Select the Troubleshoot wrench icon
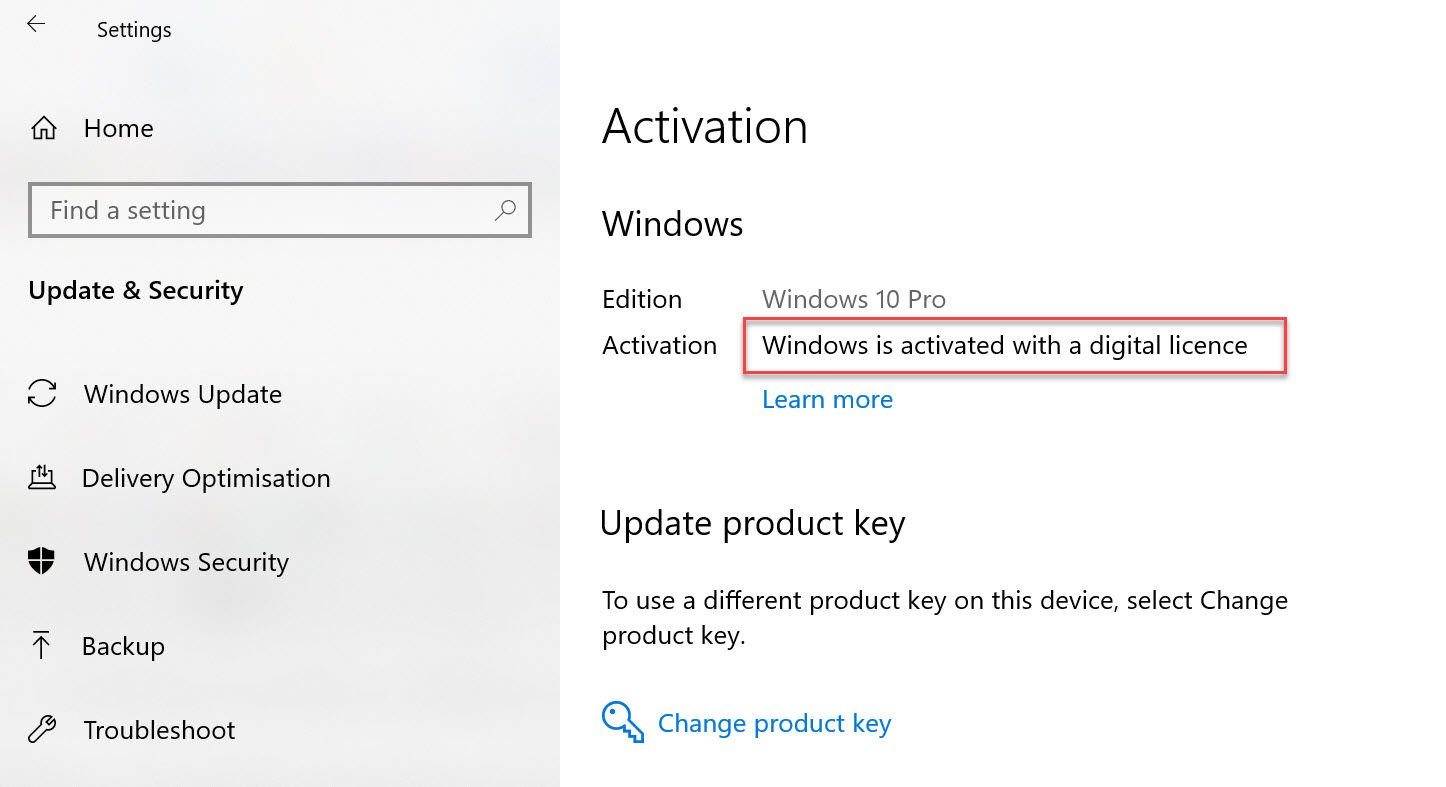 [41, 729]
